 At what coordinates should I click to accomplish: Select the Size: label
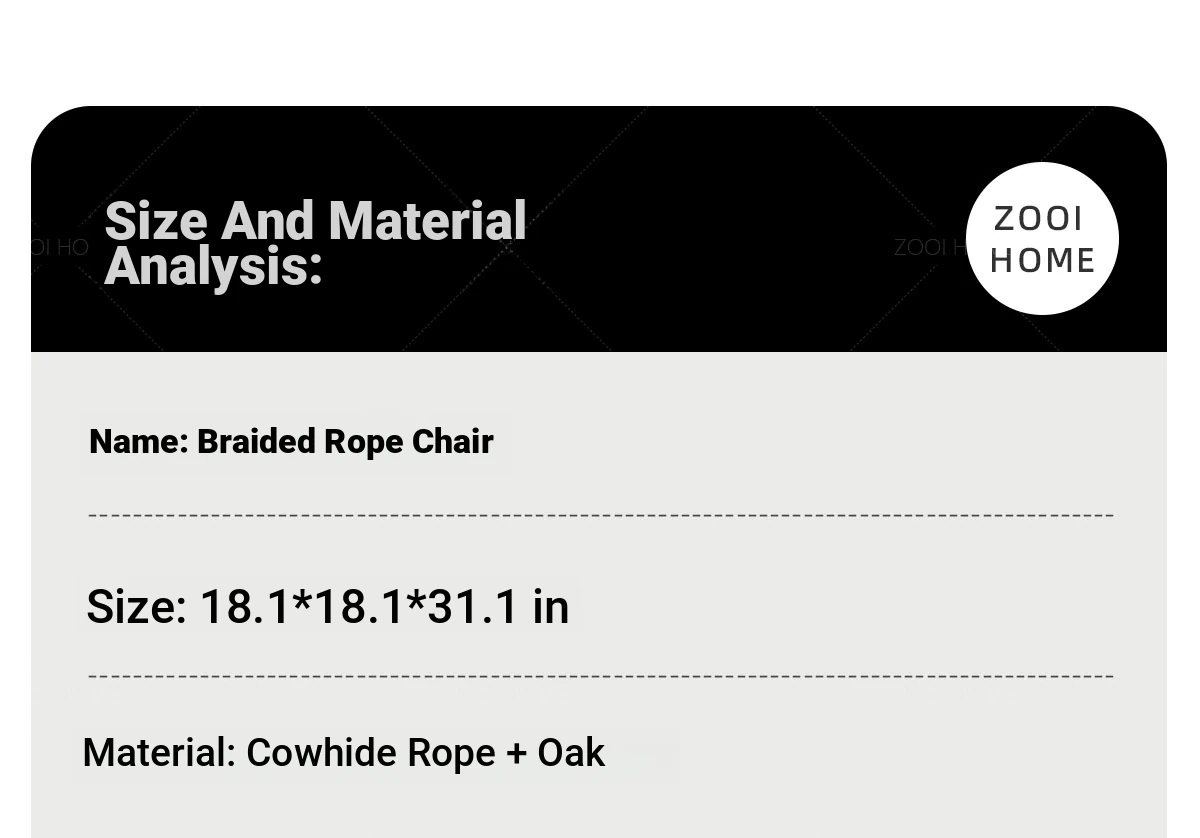pyautogui.click(x=137, y=606)
